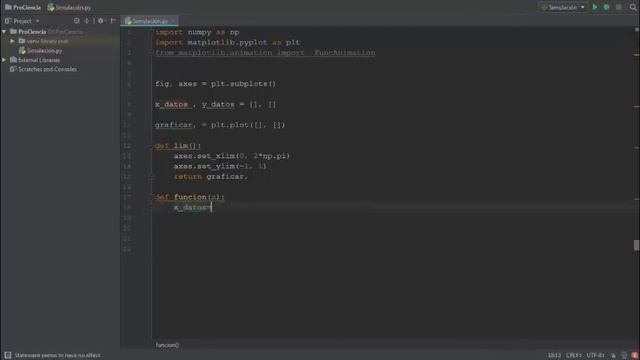This screenshot has height=360, width=640.
Task: Click fold marker beside 'def funcion(x)' line
Action: 152,197
